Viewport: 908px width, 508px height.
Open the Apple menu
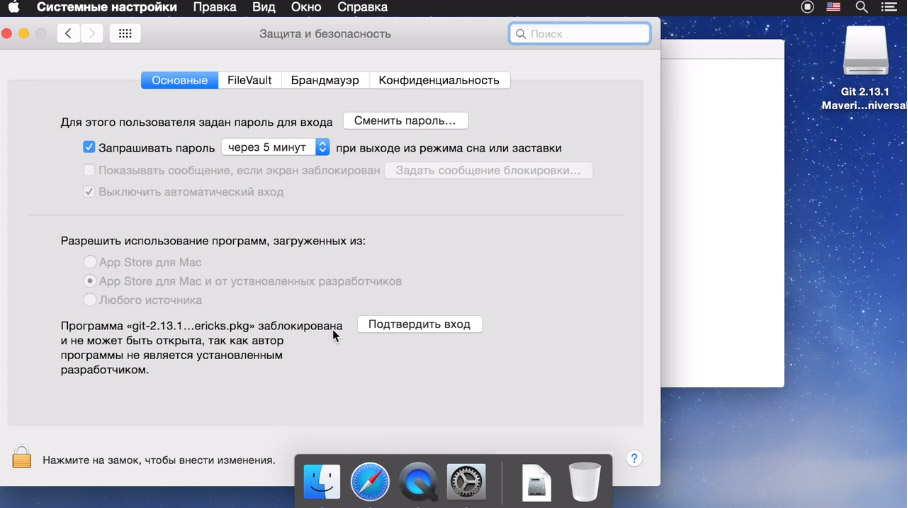[14, 8]
